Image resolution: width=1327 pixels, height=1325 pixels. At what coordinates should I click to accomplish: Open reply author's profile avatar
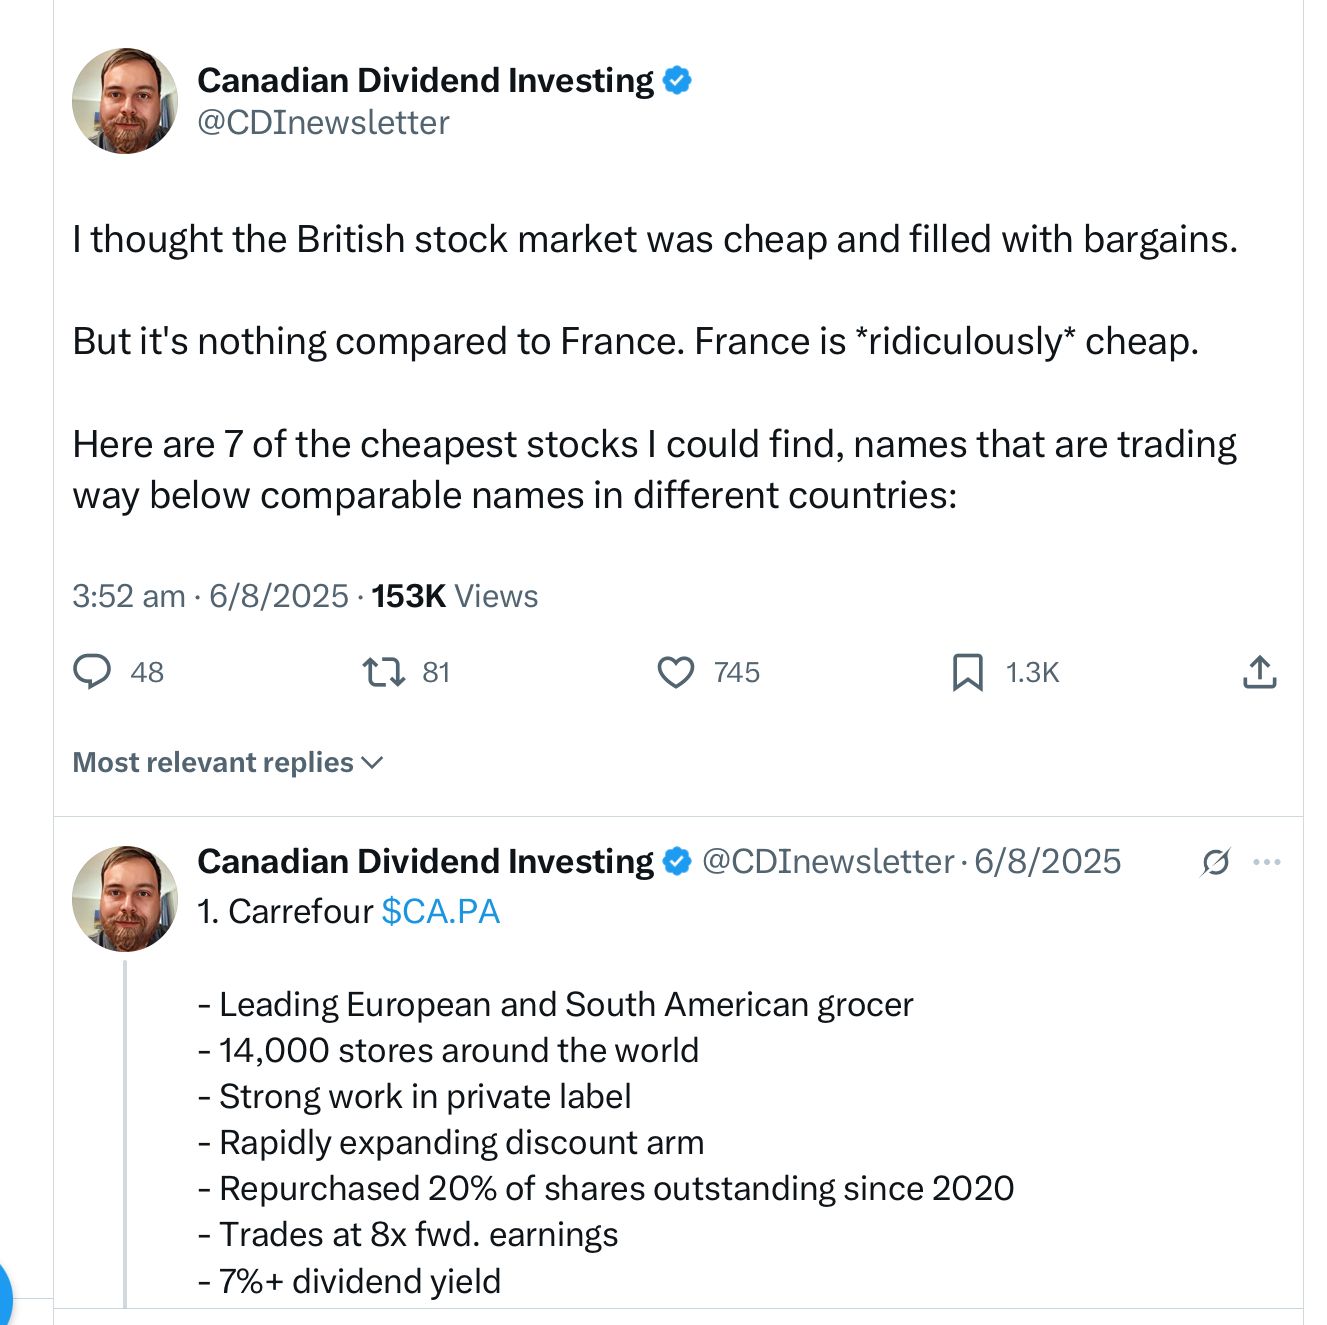click(125, 898)
